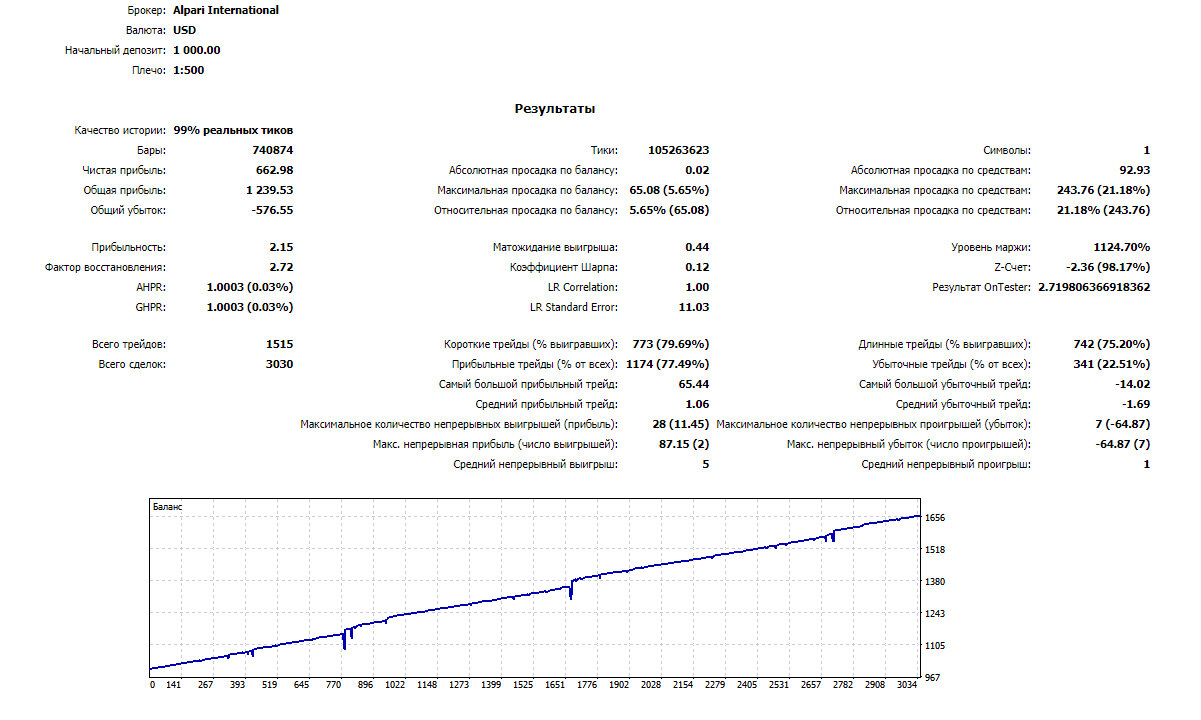Select the initial deposit value 1 000.00
The image size is (1201, 720).
tap(197, 50)
